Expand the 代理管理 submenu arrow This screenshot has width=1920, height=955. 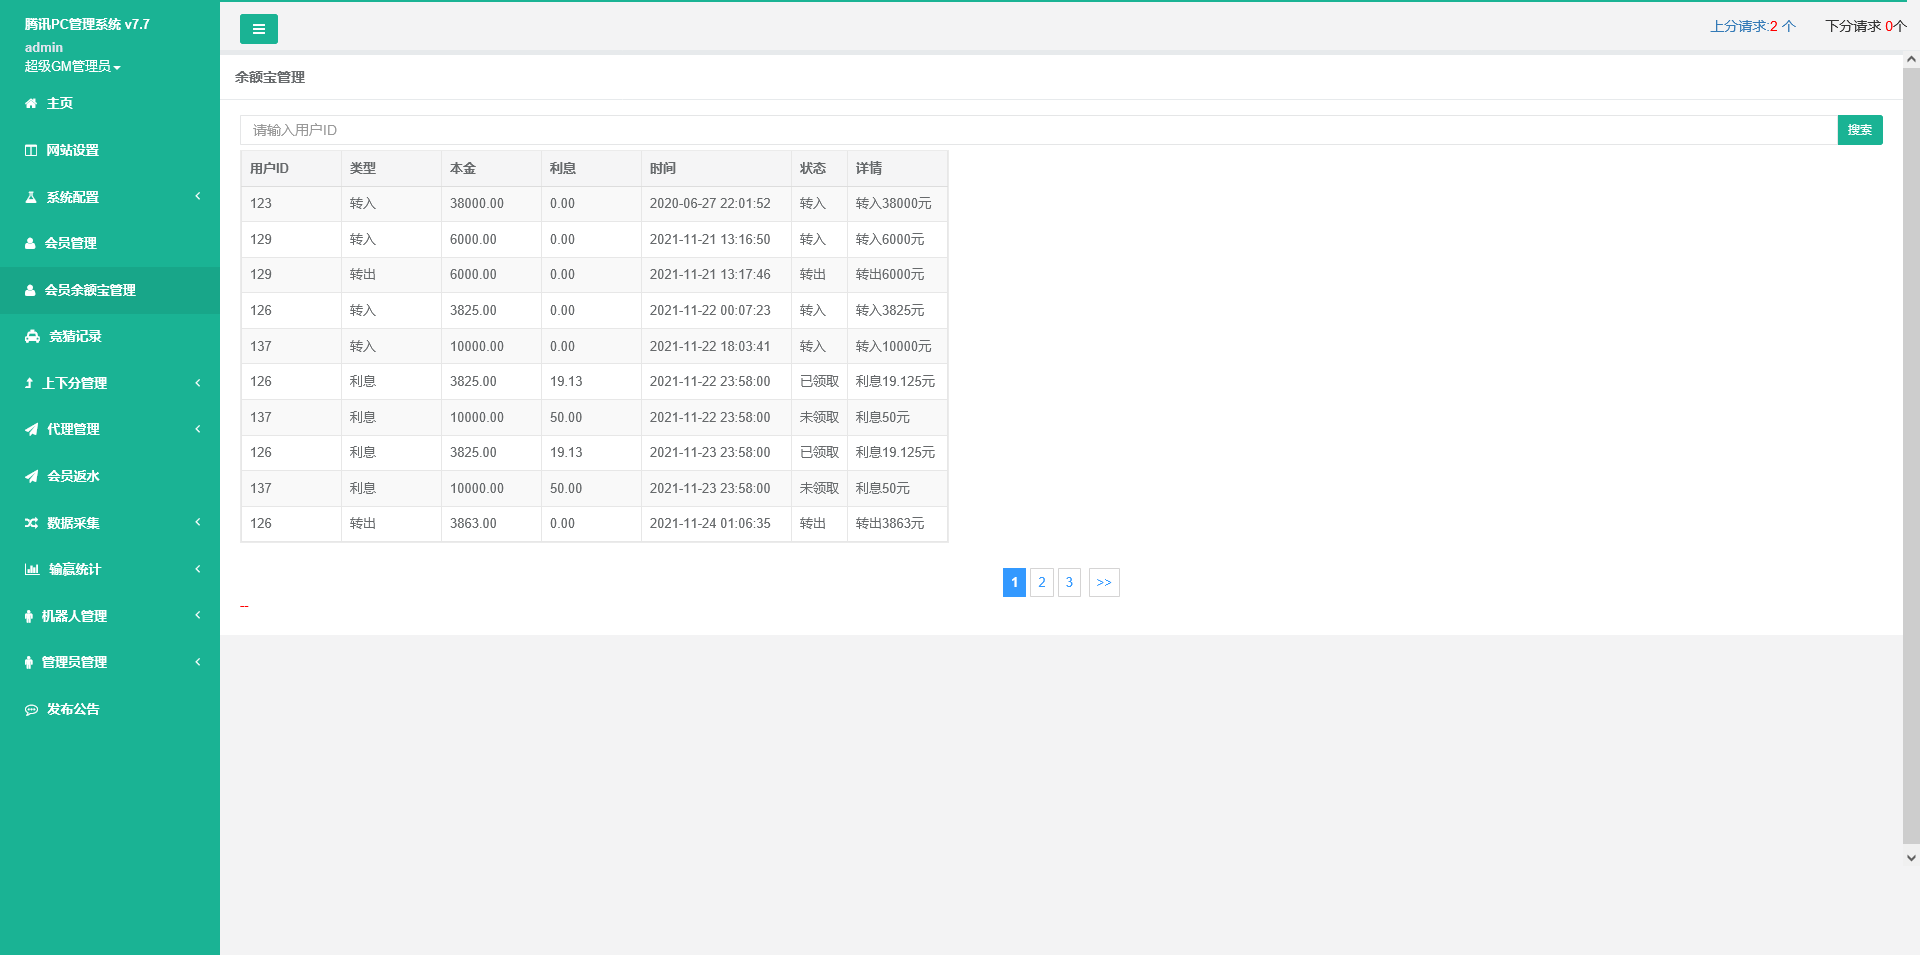coord(198,429)
